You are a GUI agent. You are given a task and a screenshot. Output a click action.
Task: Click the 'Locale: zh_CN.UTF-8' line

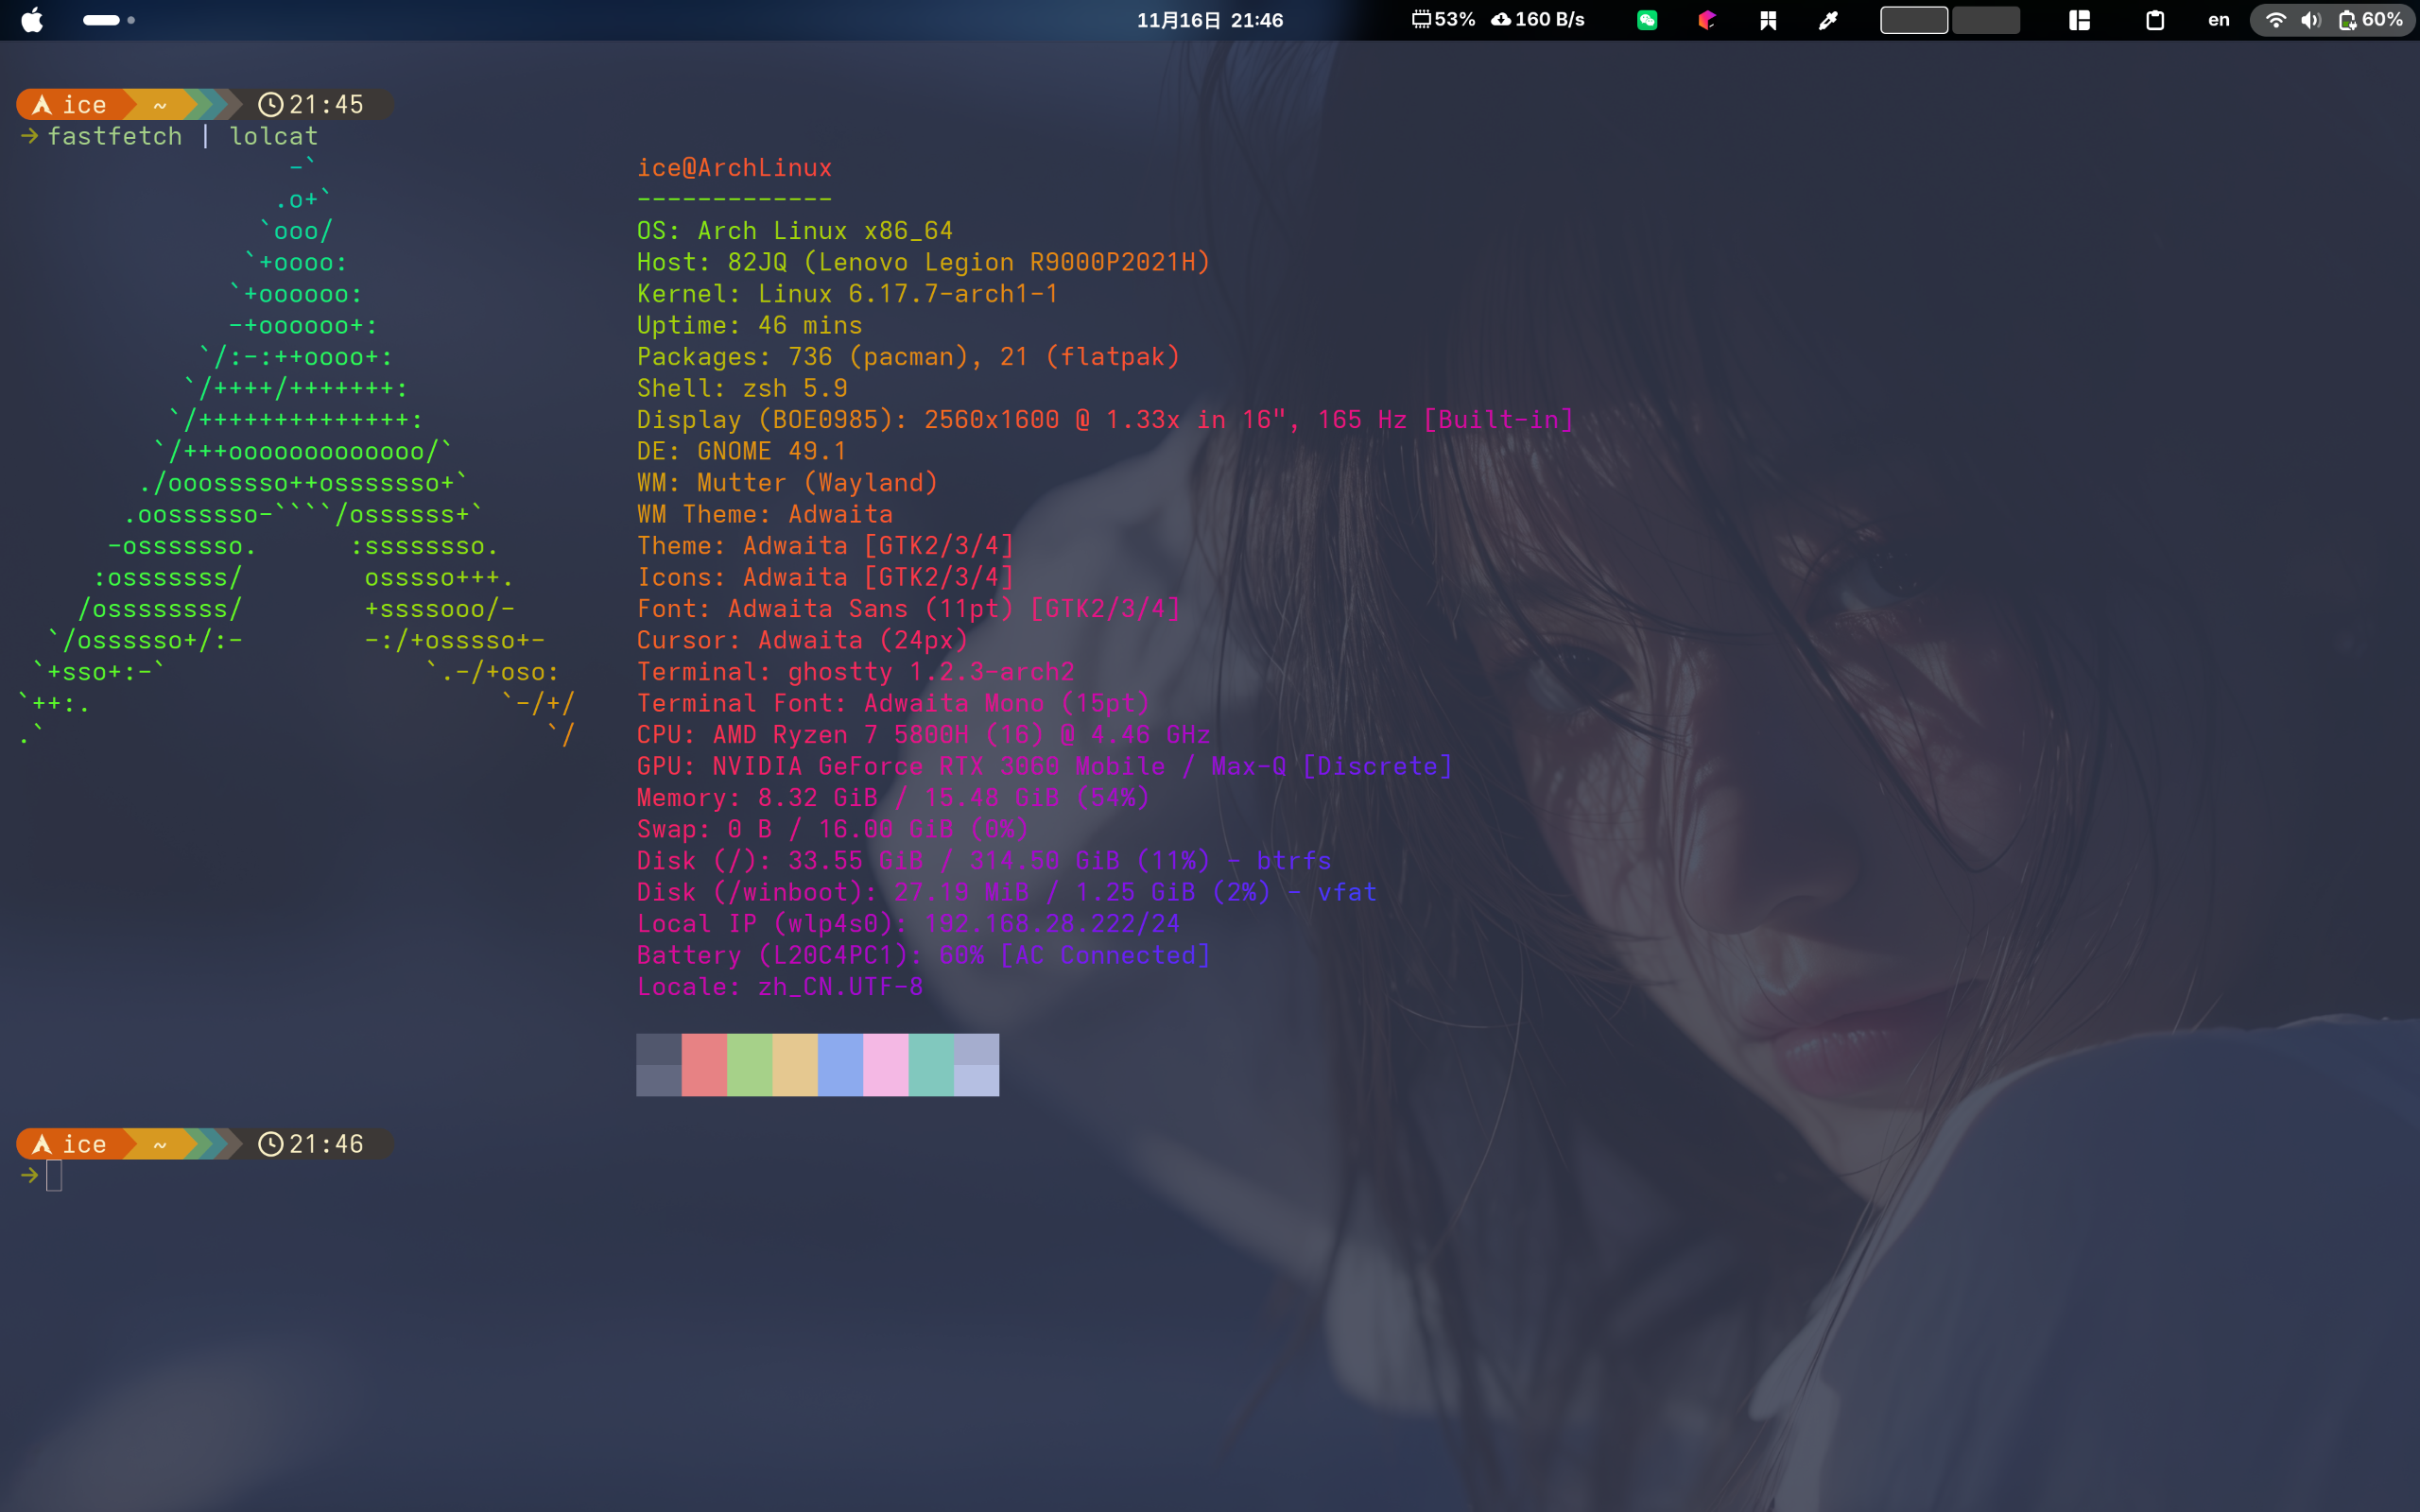coord(780,987)
